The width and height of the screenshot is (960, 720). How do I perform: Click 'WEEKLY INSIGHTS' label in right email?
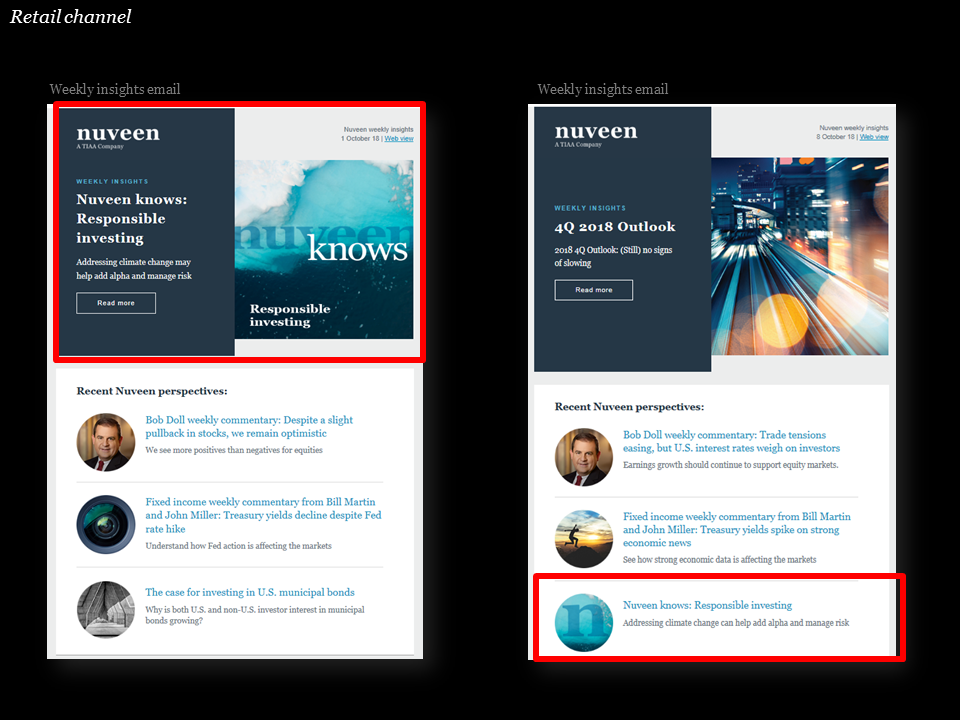coord(590,208)
